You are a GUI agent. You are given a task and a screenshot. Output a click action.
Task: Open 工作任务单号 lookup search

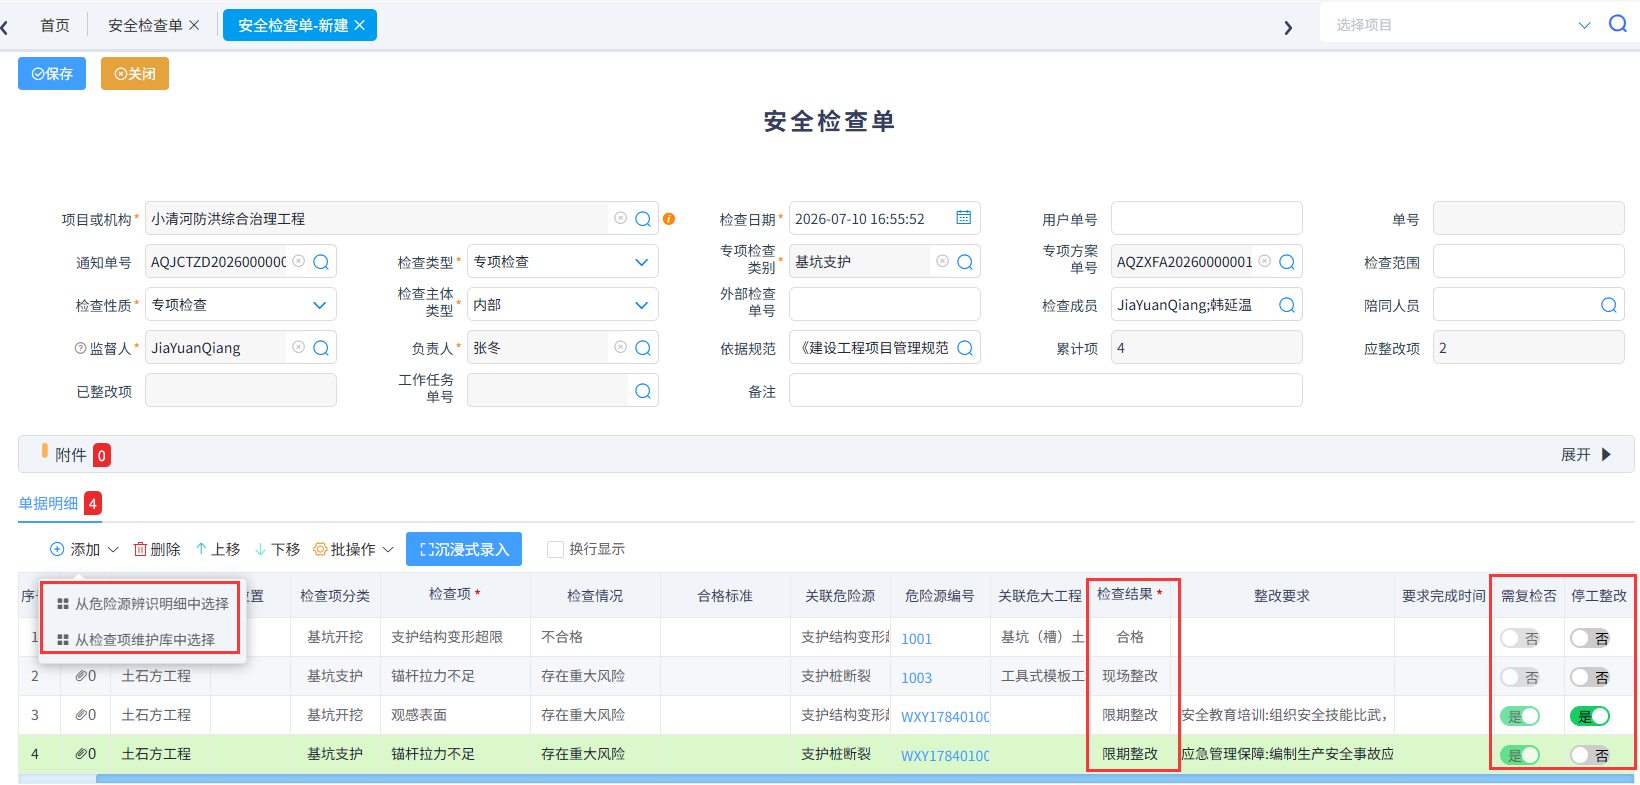643,391
